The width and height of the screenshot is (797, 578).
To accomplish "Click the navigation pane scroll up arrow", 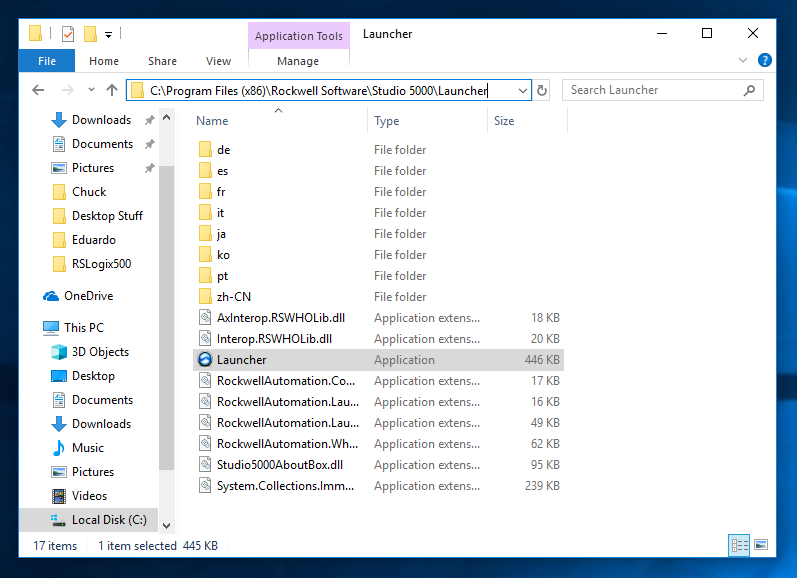I will (166, 117).
